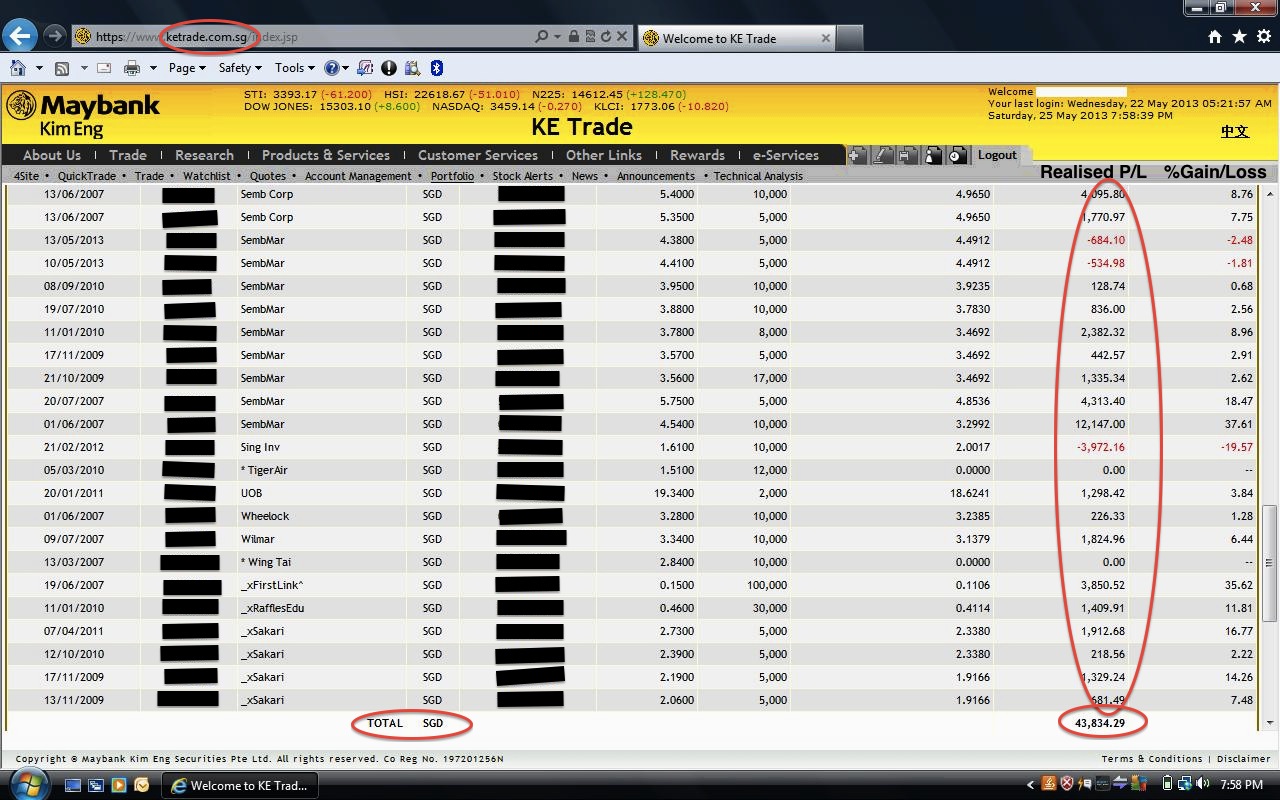This screenshot has height=800, width=1280.
Task: Click the vertical scrollbar down arrow
Action: point(1271,722)
